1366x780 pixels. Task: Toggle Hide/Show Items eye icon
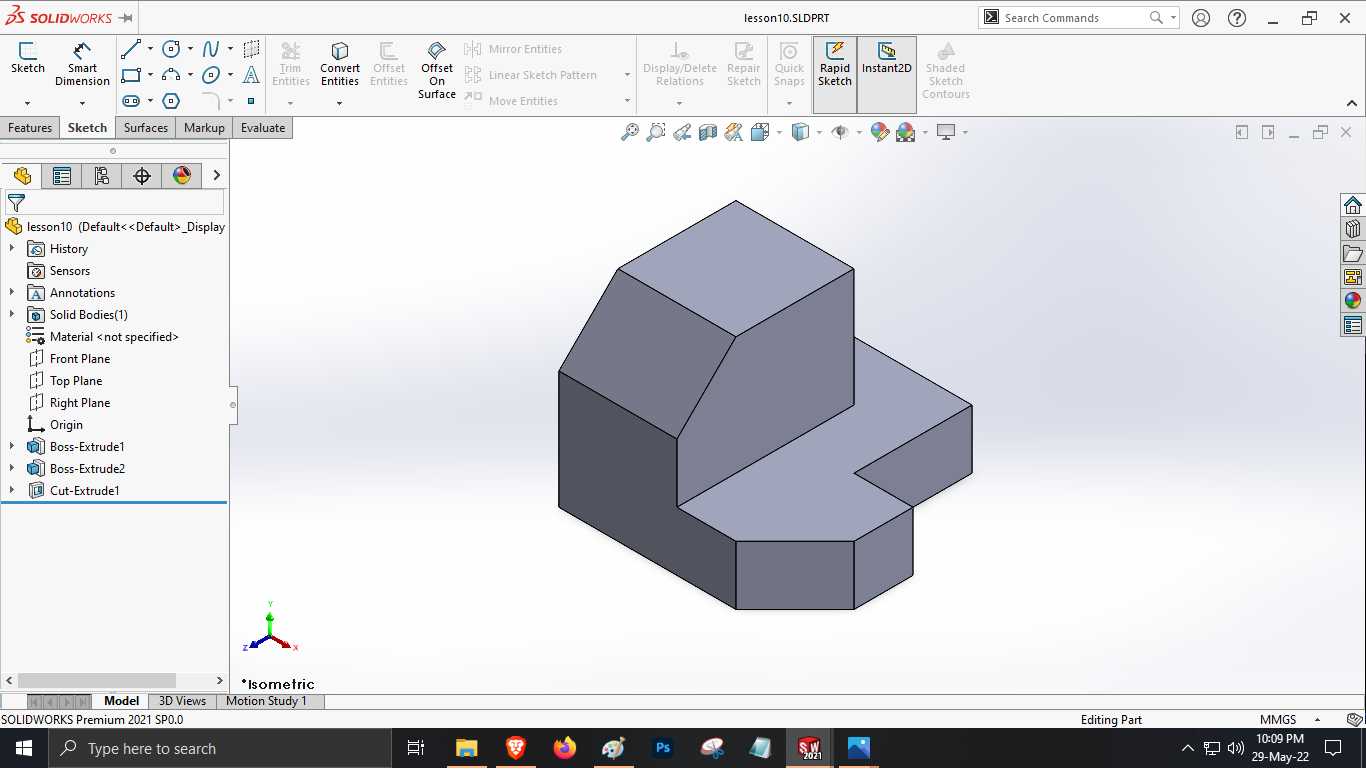[840, 132]
